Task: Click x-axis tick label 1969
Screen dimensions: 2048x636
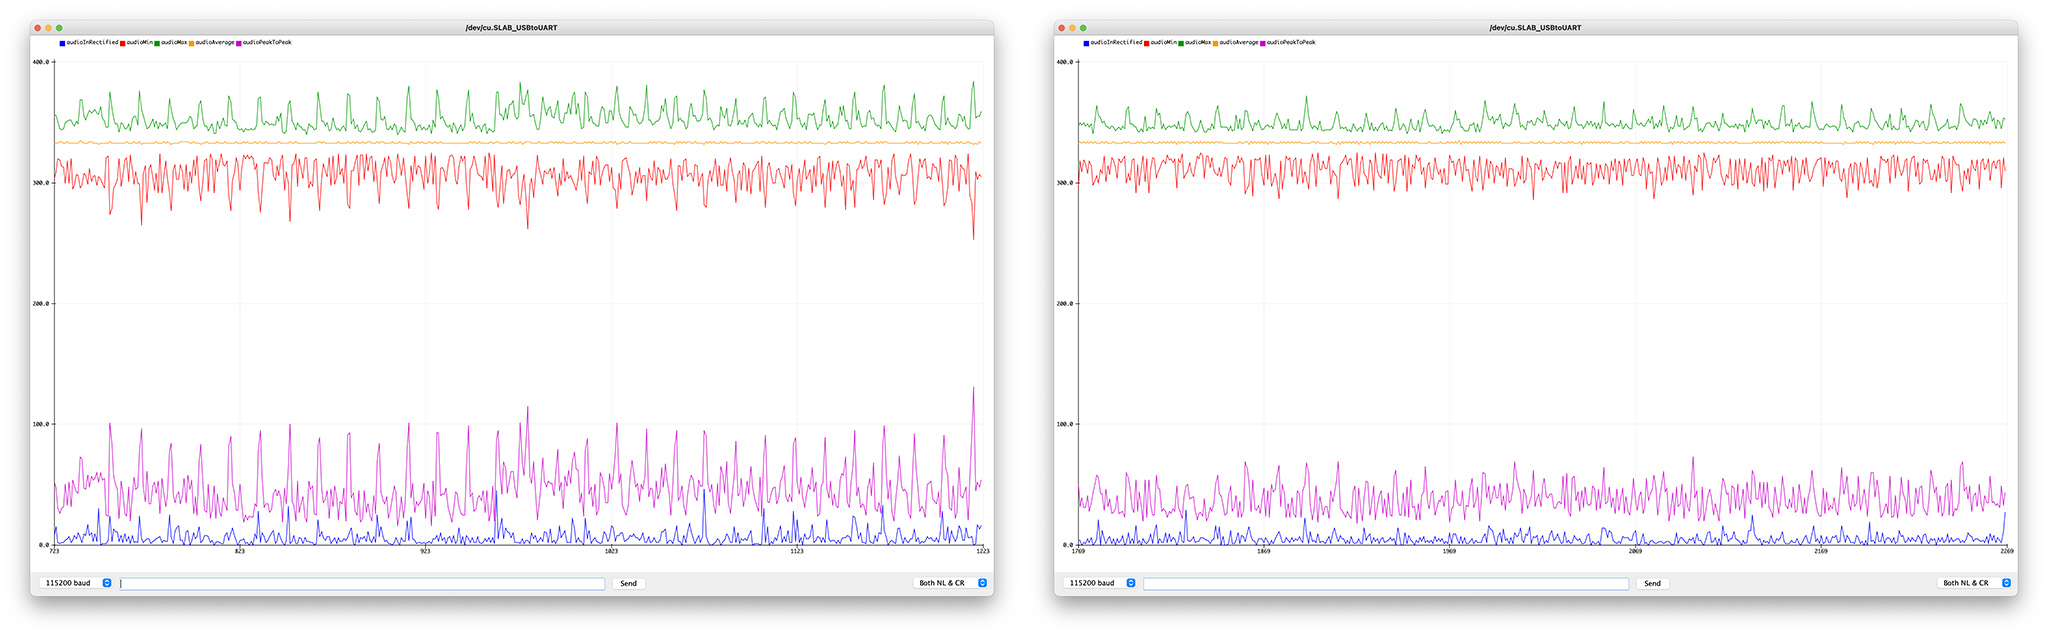Action: point(1450,552)
